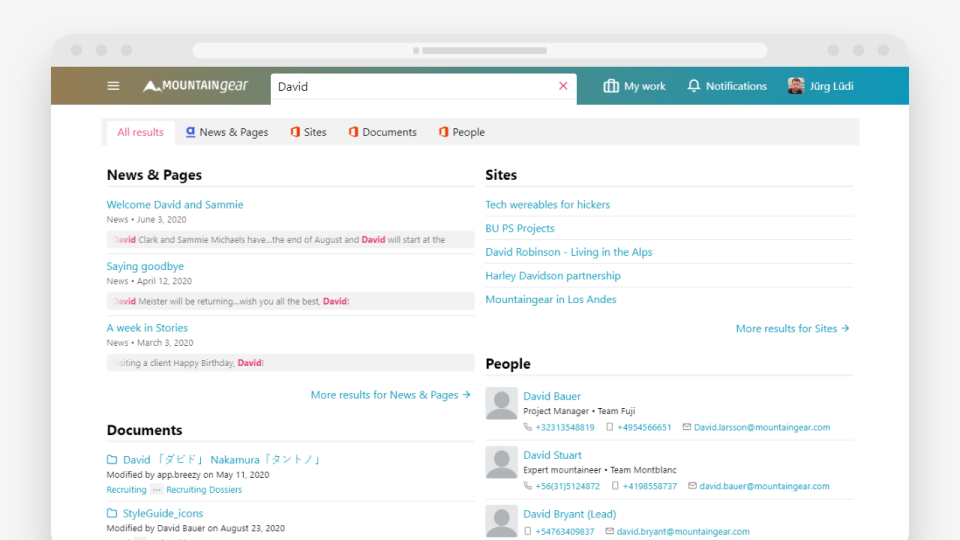Open David Robinson - Living in the Alps
Image resolution: width=960 pixels, height=540 pixels.
click(569, 252)
